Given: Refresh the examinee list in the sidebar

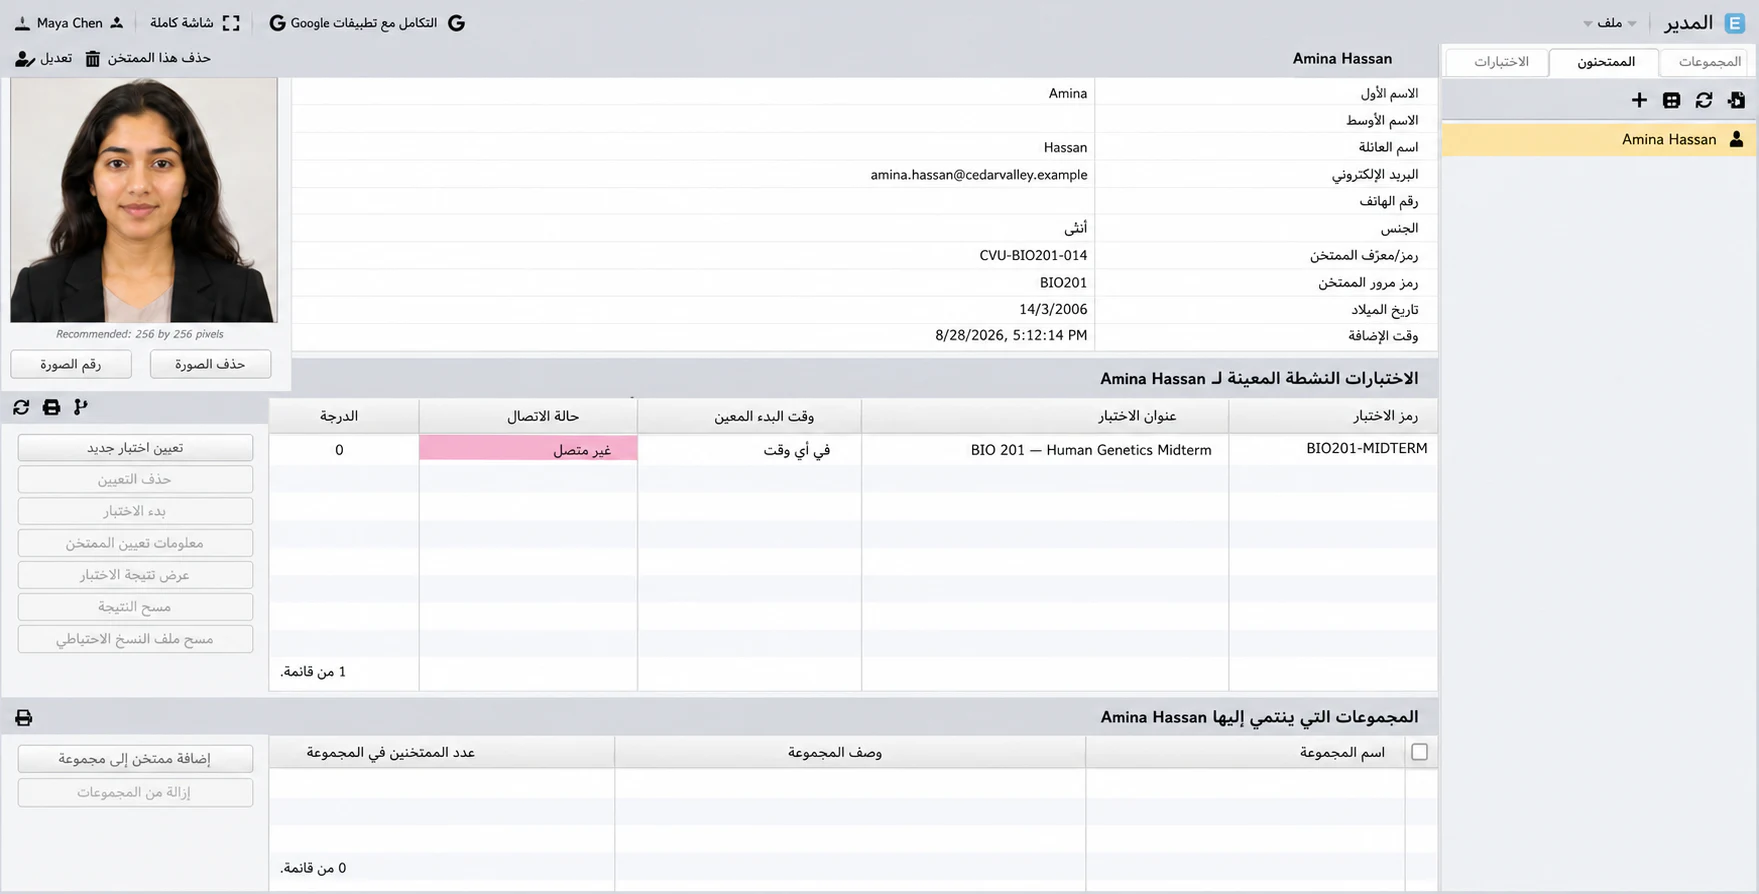Looking at the screenshot, I should pos(1704,100).
